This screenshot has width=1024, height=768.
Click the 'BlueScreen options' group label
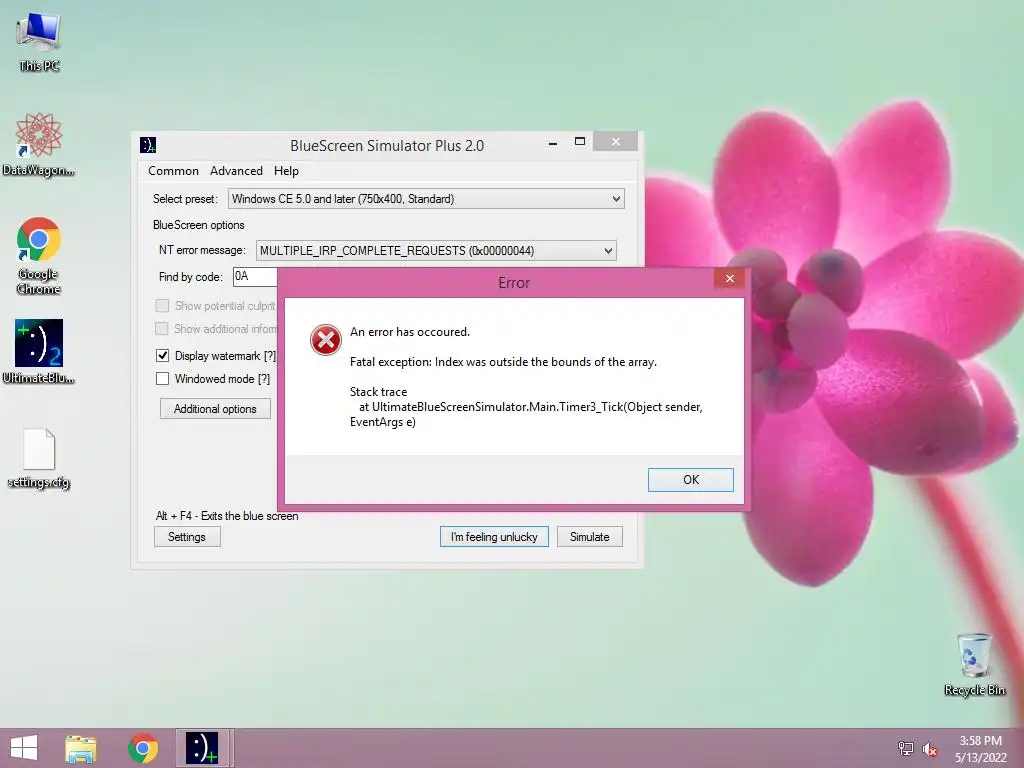(x=199, y=225)
